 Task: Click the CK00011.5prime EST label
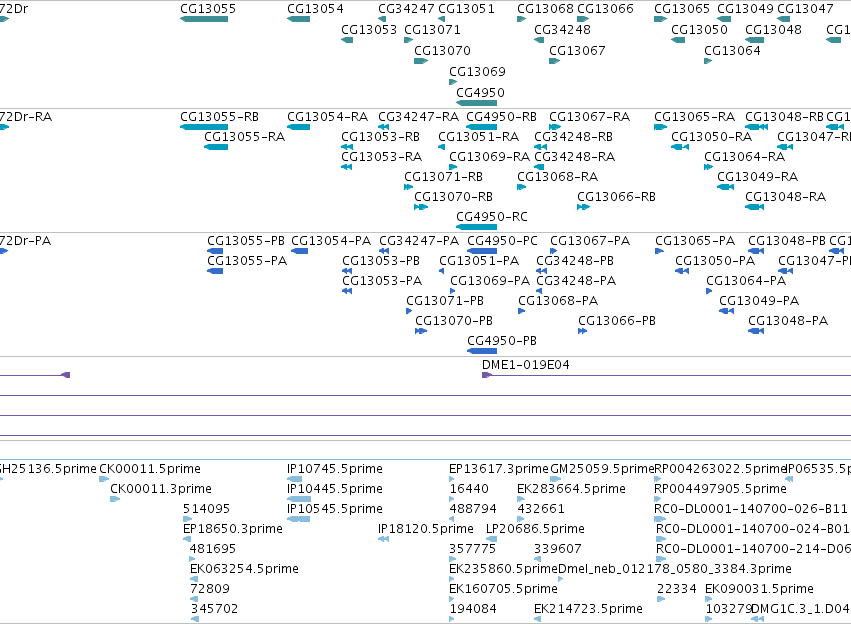[150, 469]
